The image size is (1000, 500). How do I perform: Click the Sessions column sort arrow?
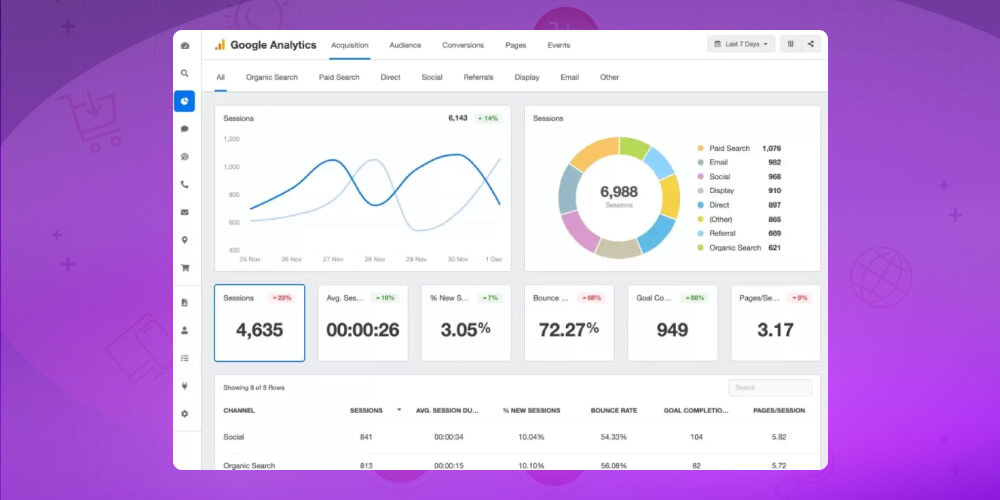[x=399, y=410]
